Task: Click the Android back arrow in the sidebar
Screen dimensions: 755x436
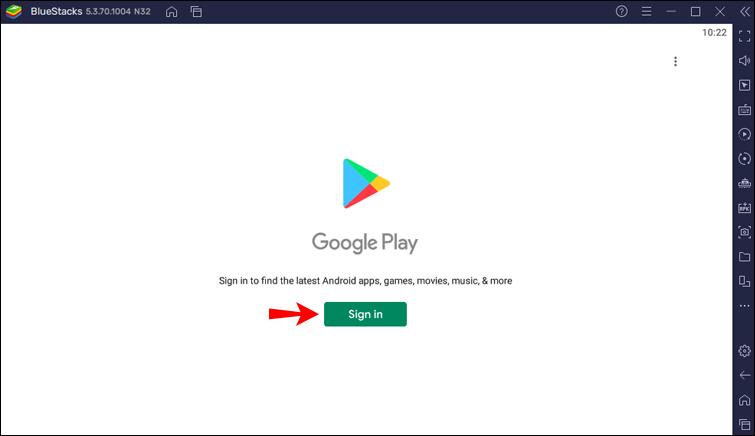Action: (x=744, y=375)
